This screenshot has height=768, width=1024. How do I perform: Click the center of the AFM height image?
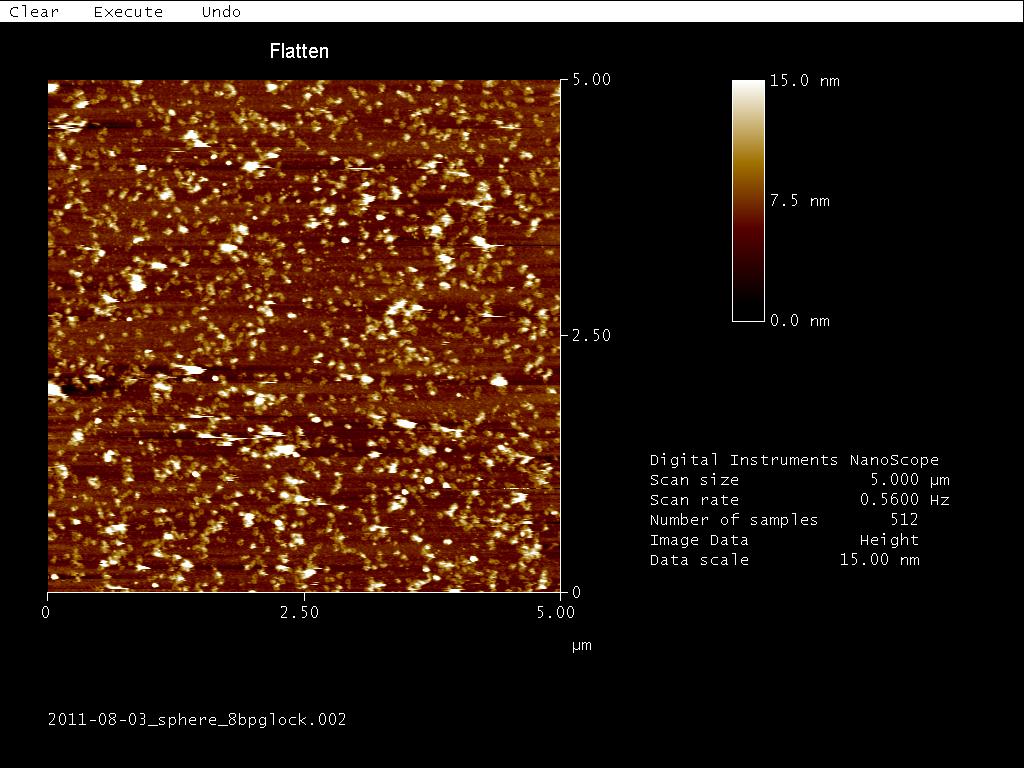[x=304, y=336]
